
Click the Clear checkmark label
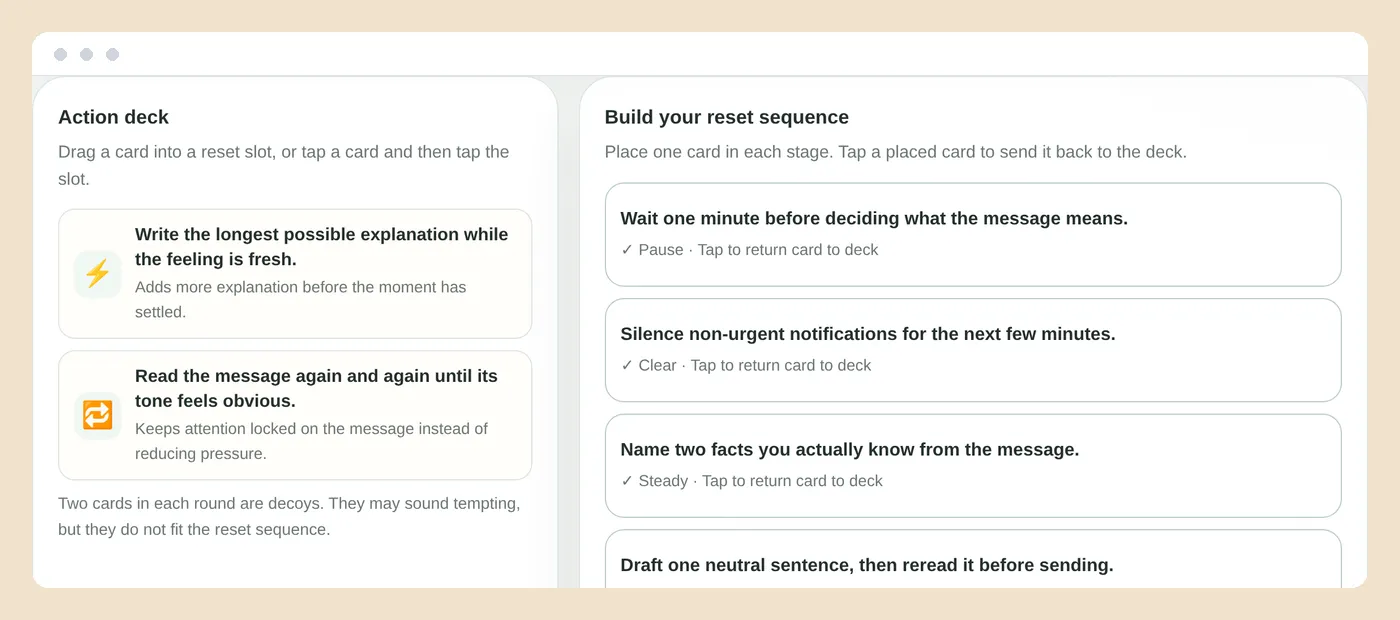pyautogui.click(x=649, y=366)
